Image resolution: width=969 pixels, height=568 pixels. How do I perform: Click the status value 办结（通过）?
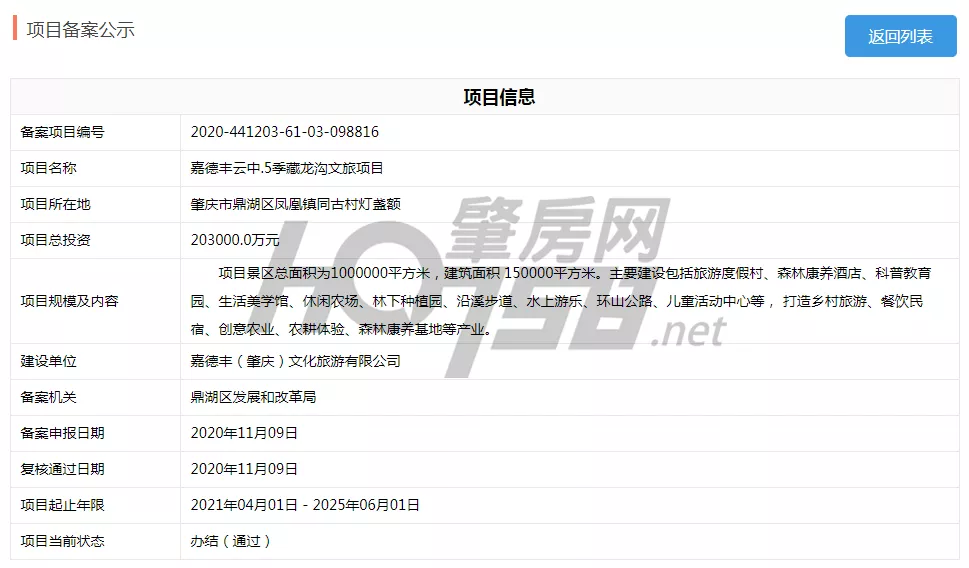[x=231, y=541]
